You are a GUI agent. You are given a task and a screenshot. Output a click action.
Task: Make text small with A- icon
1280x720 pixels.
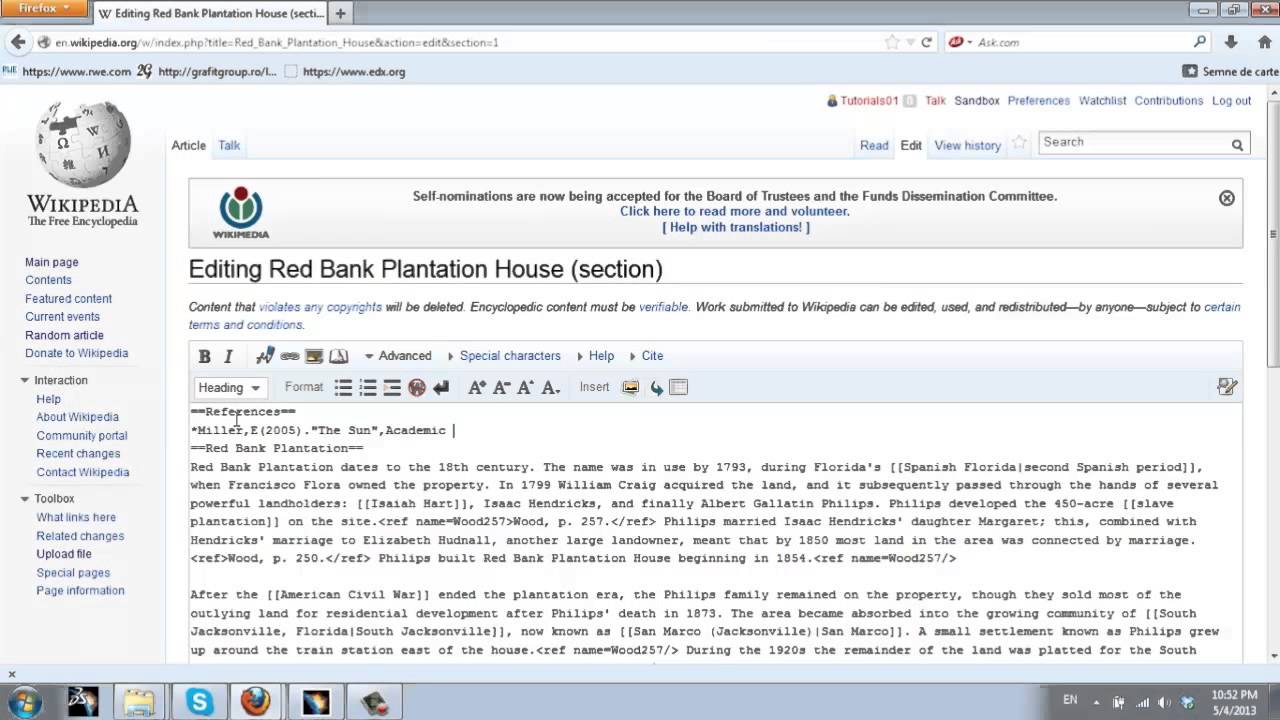pyautogui.click(x=501, y=388)
